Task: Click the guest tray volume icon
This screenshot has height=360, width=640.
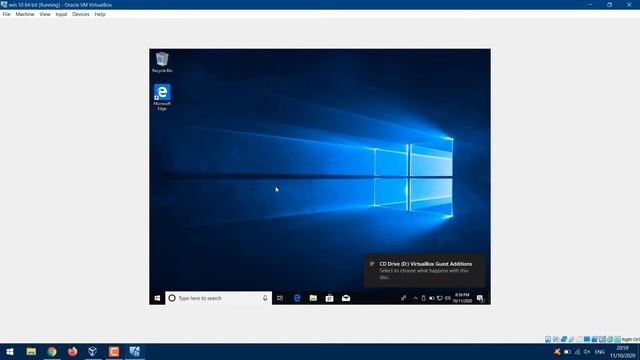Action: click(x=448, y=298)
